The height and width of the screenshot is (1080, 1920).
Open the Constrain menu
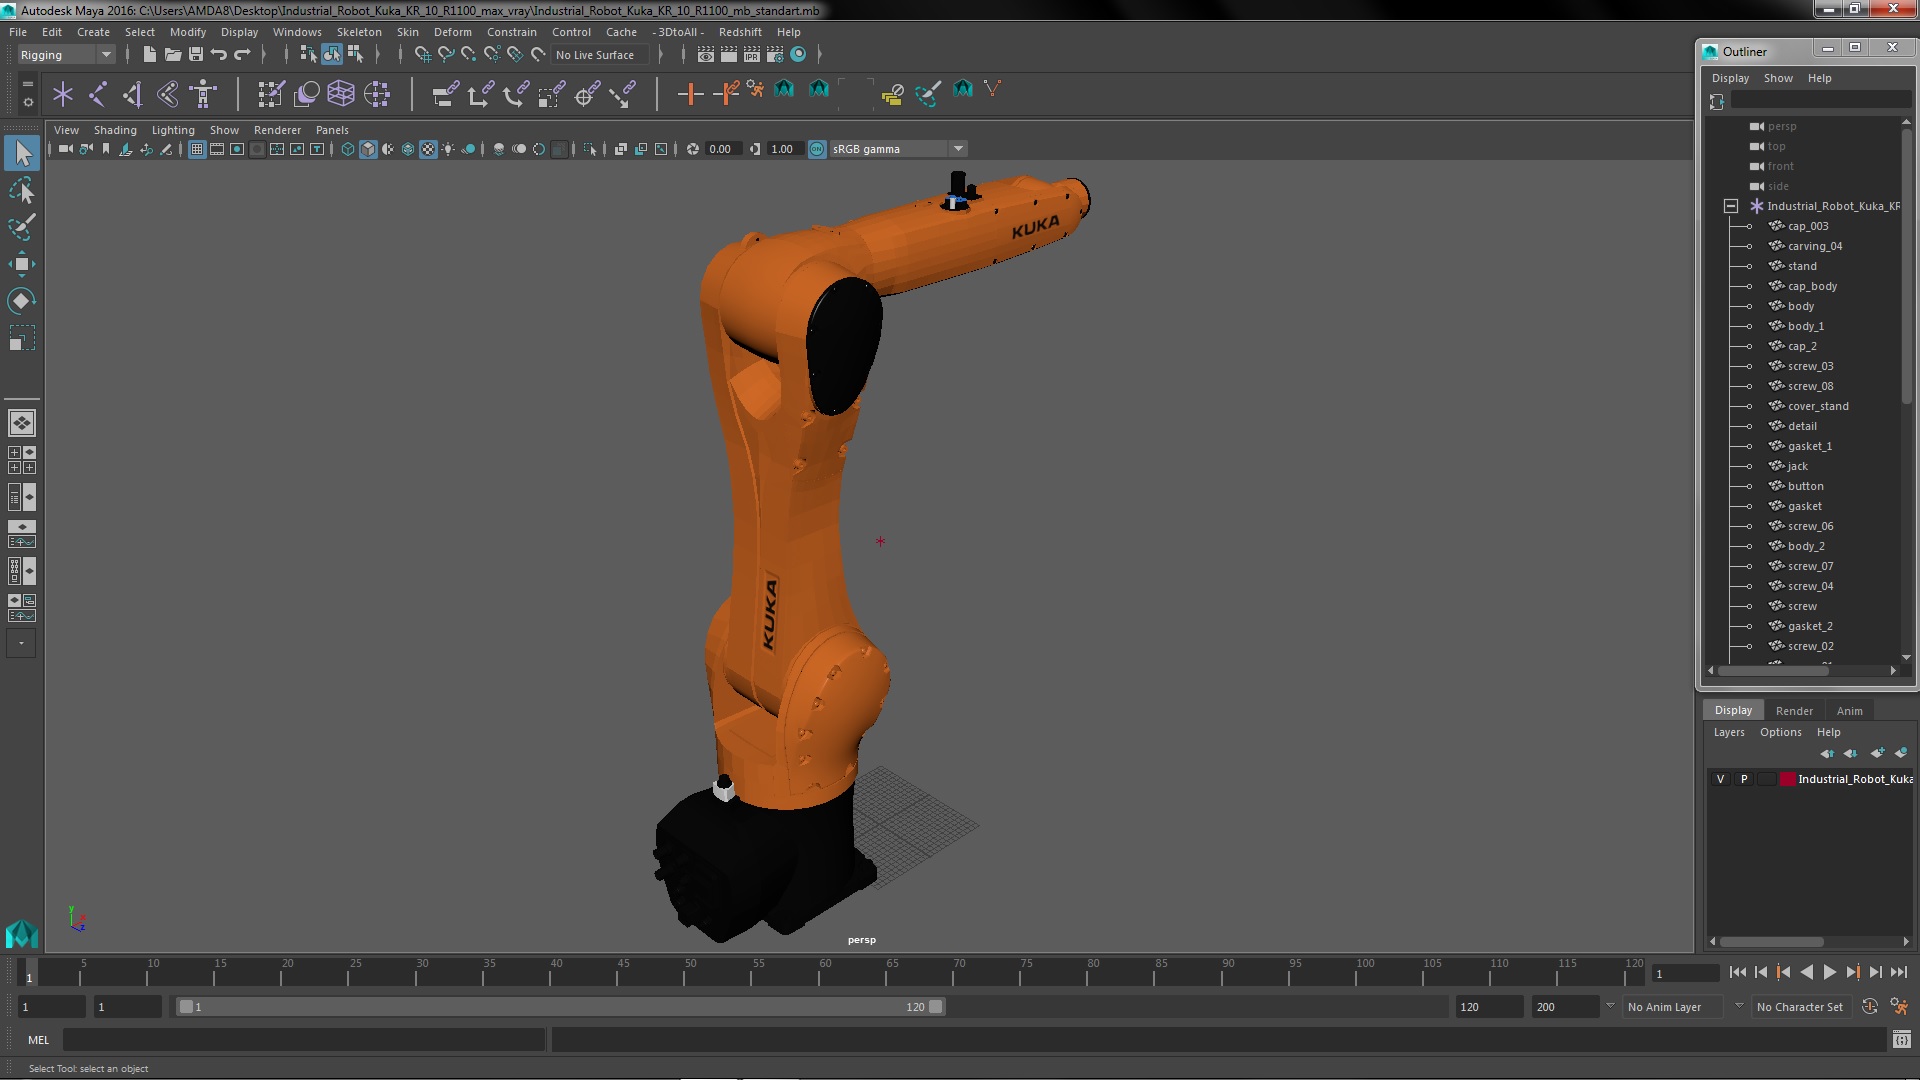tap(511, 32)
